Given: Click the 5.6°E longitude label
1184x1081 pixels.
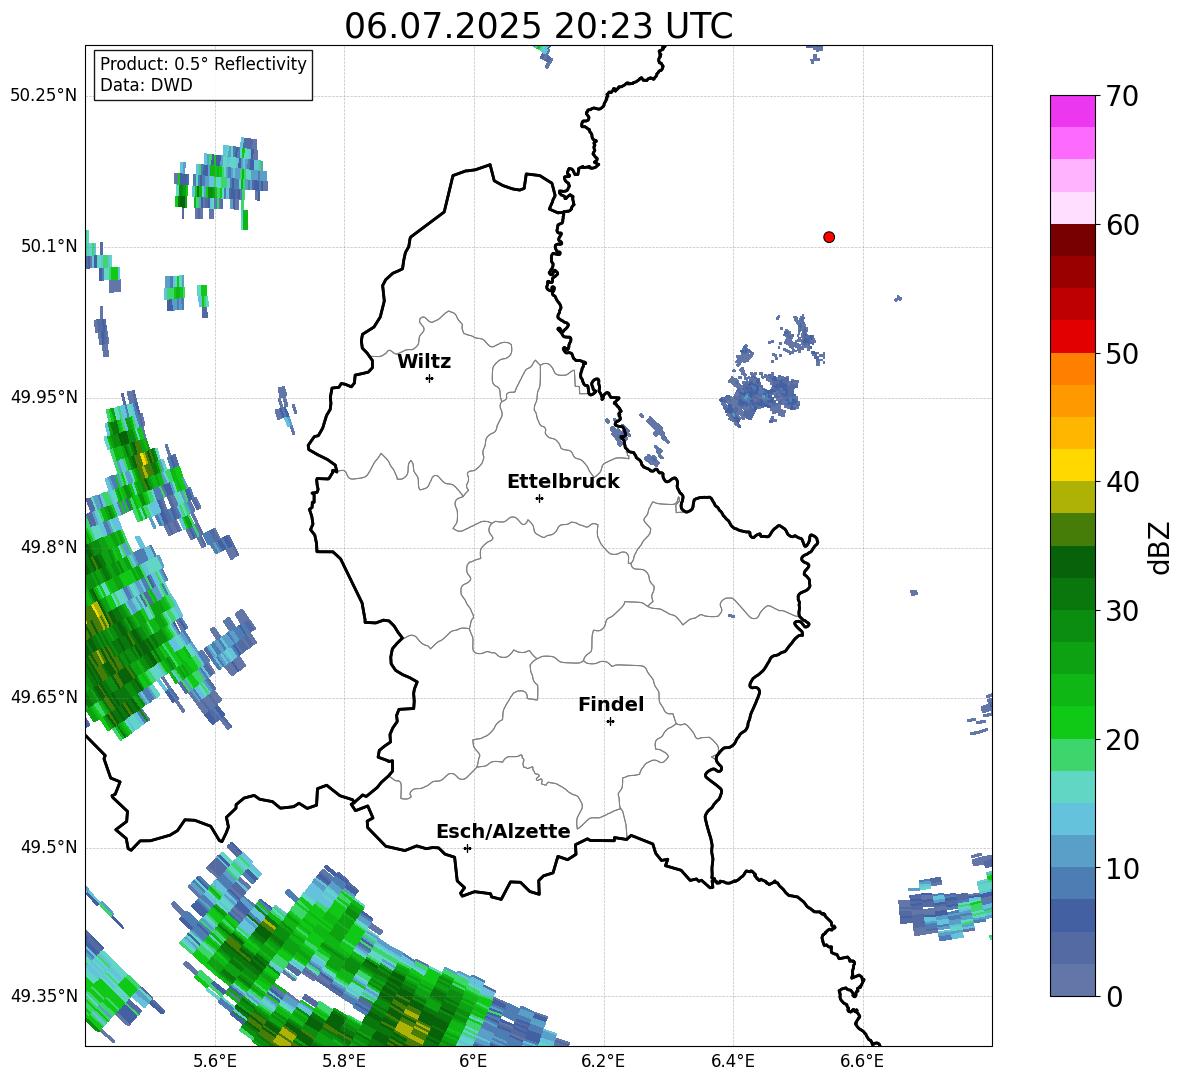Looking at the screenshot, I should pyautogui.click(x=215, y=1061).
